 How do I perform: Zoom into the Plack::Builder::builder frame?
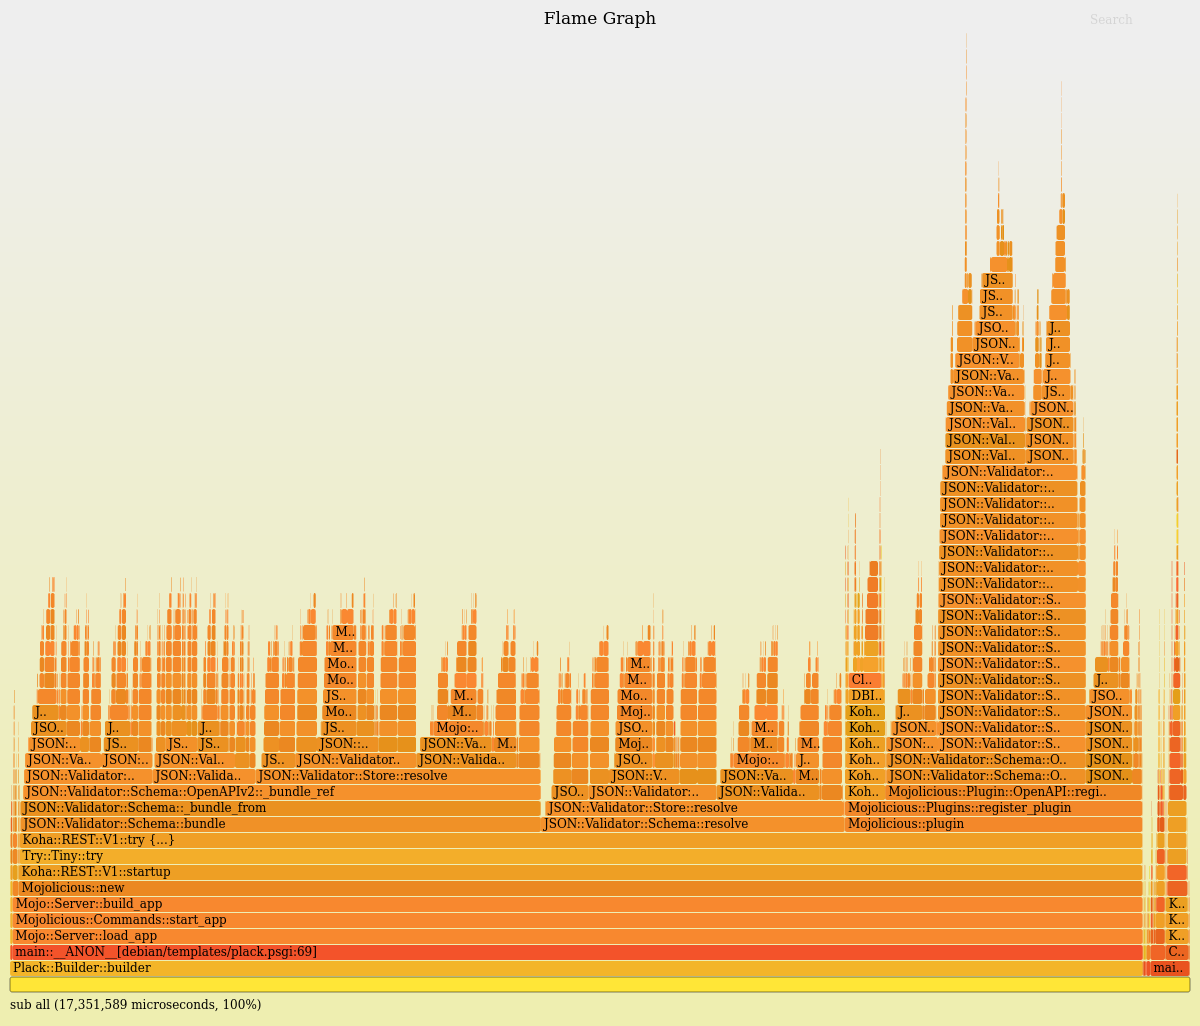point(575,968)
